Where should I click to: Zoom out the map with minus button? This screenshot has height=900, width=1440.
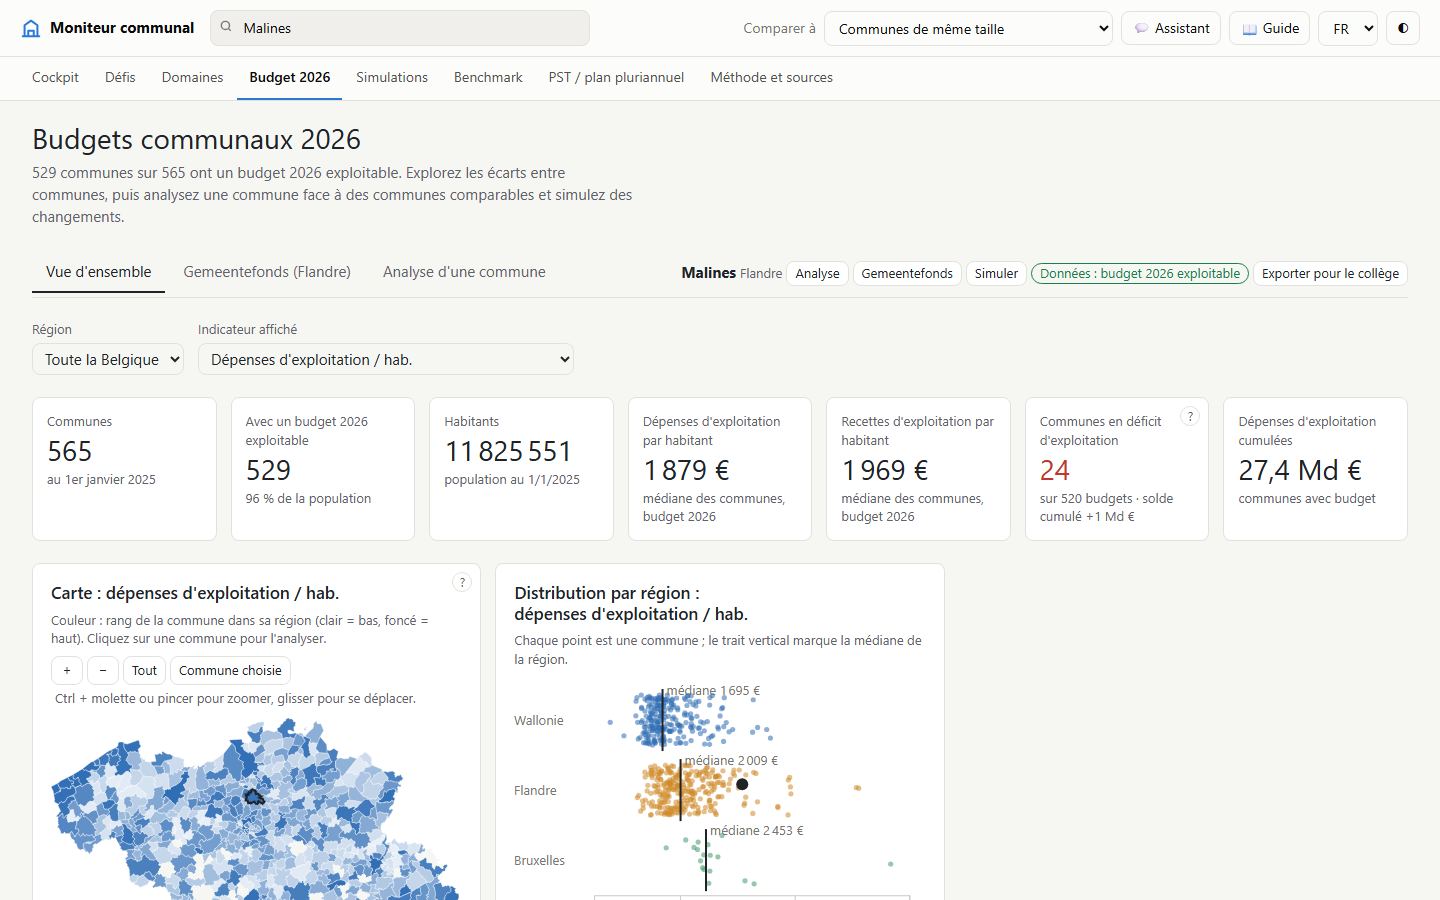(x=103, y=670)
